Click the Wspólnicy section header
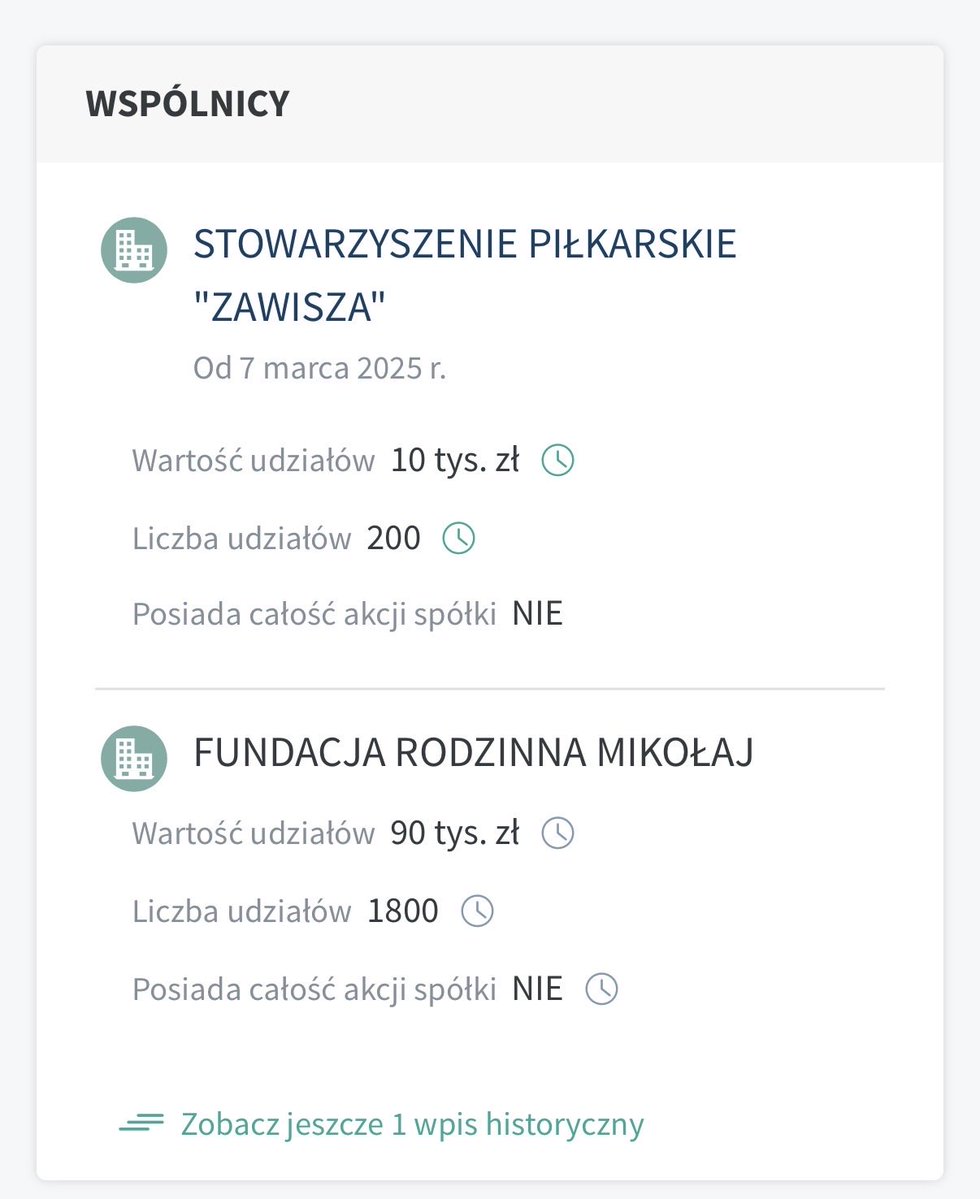This screenshot has width=980, height=1199. tap(187, 103)
